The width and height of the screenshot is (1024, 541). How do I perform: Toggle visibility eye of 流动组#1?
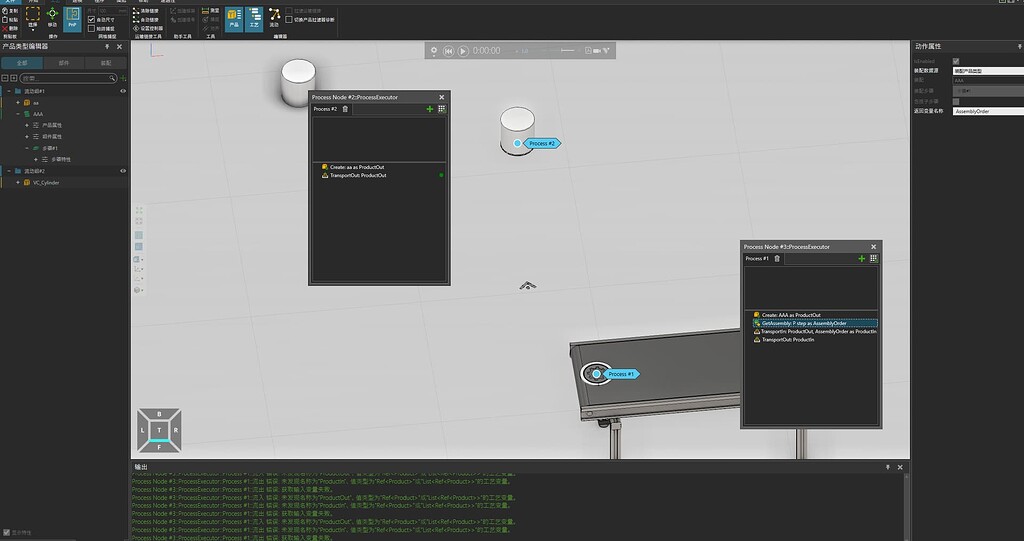coord(123,91)
